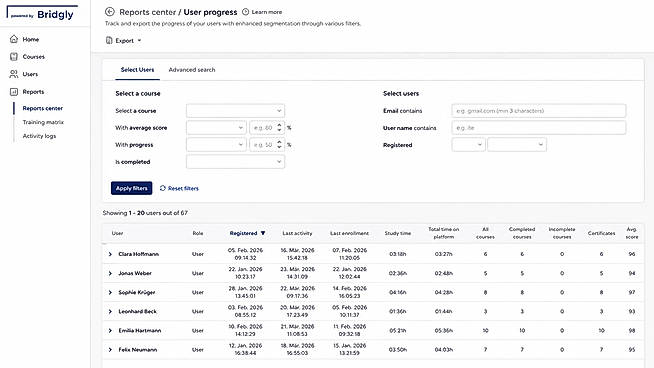Click the Bridgly logo
This screenshot has height=368, width=654.
click(42, 13)
